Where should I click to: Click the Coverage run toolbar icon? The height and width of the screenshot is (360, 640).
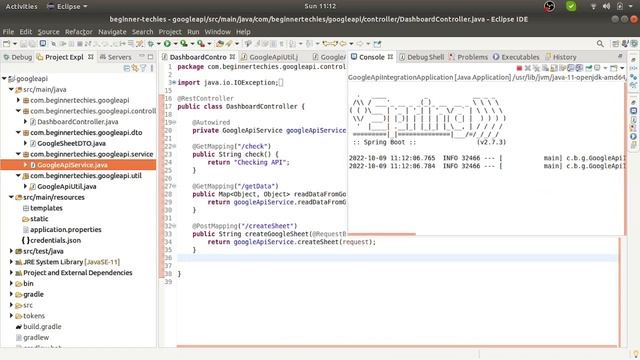pos(184,44)
